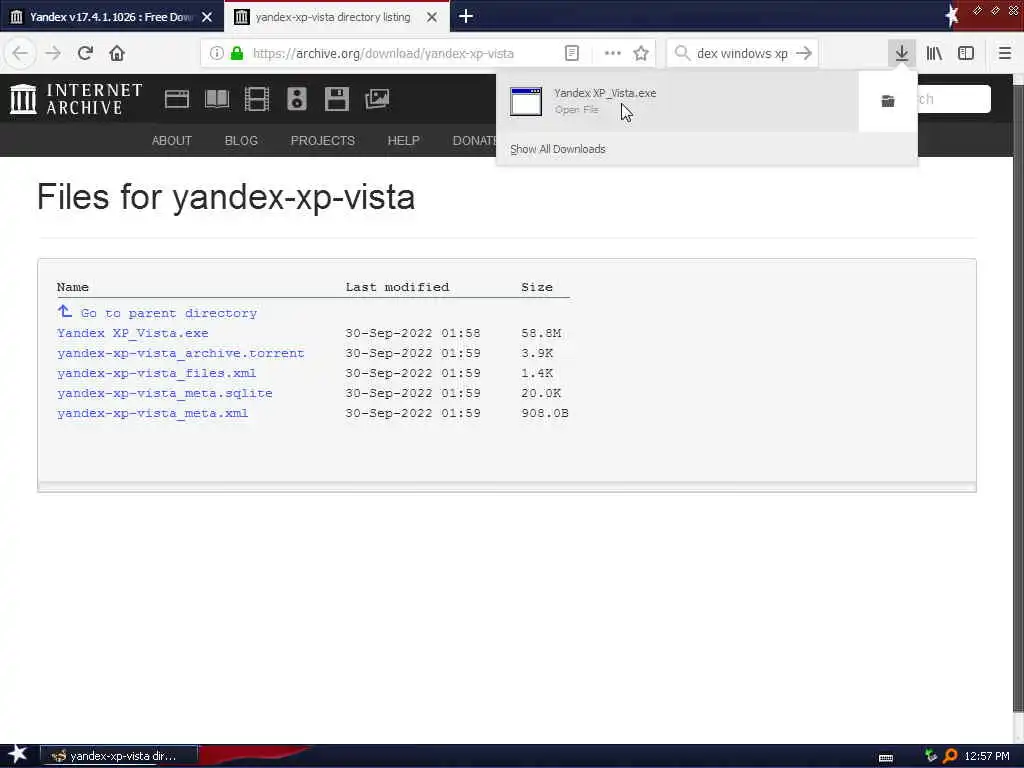This screenshot has width=1024, height=768.
Task: Open the browser home page
Action: point(117,53)
